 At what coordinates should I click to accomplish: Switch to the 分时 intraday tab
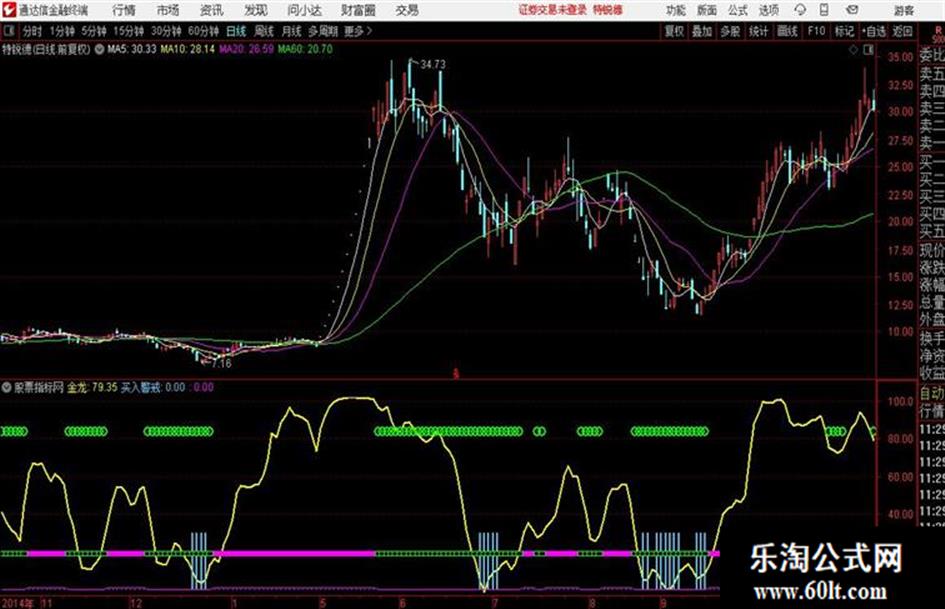pos(33,31)
